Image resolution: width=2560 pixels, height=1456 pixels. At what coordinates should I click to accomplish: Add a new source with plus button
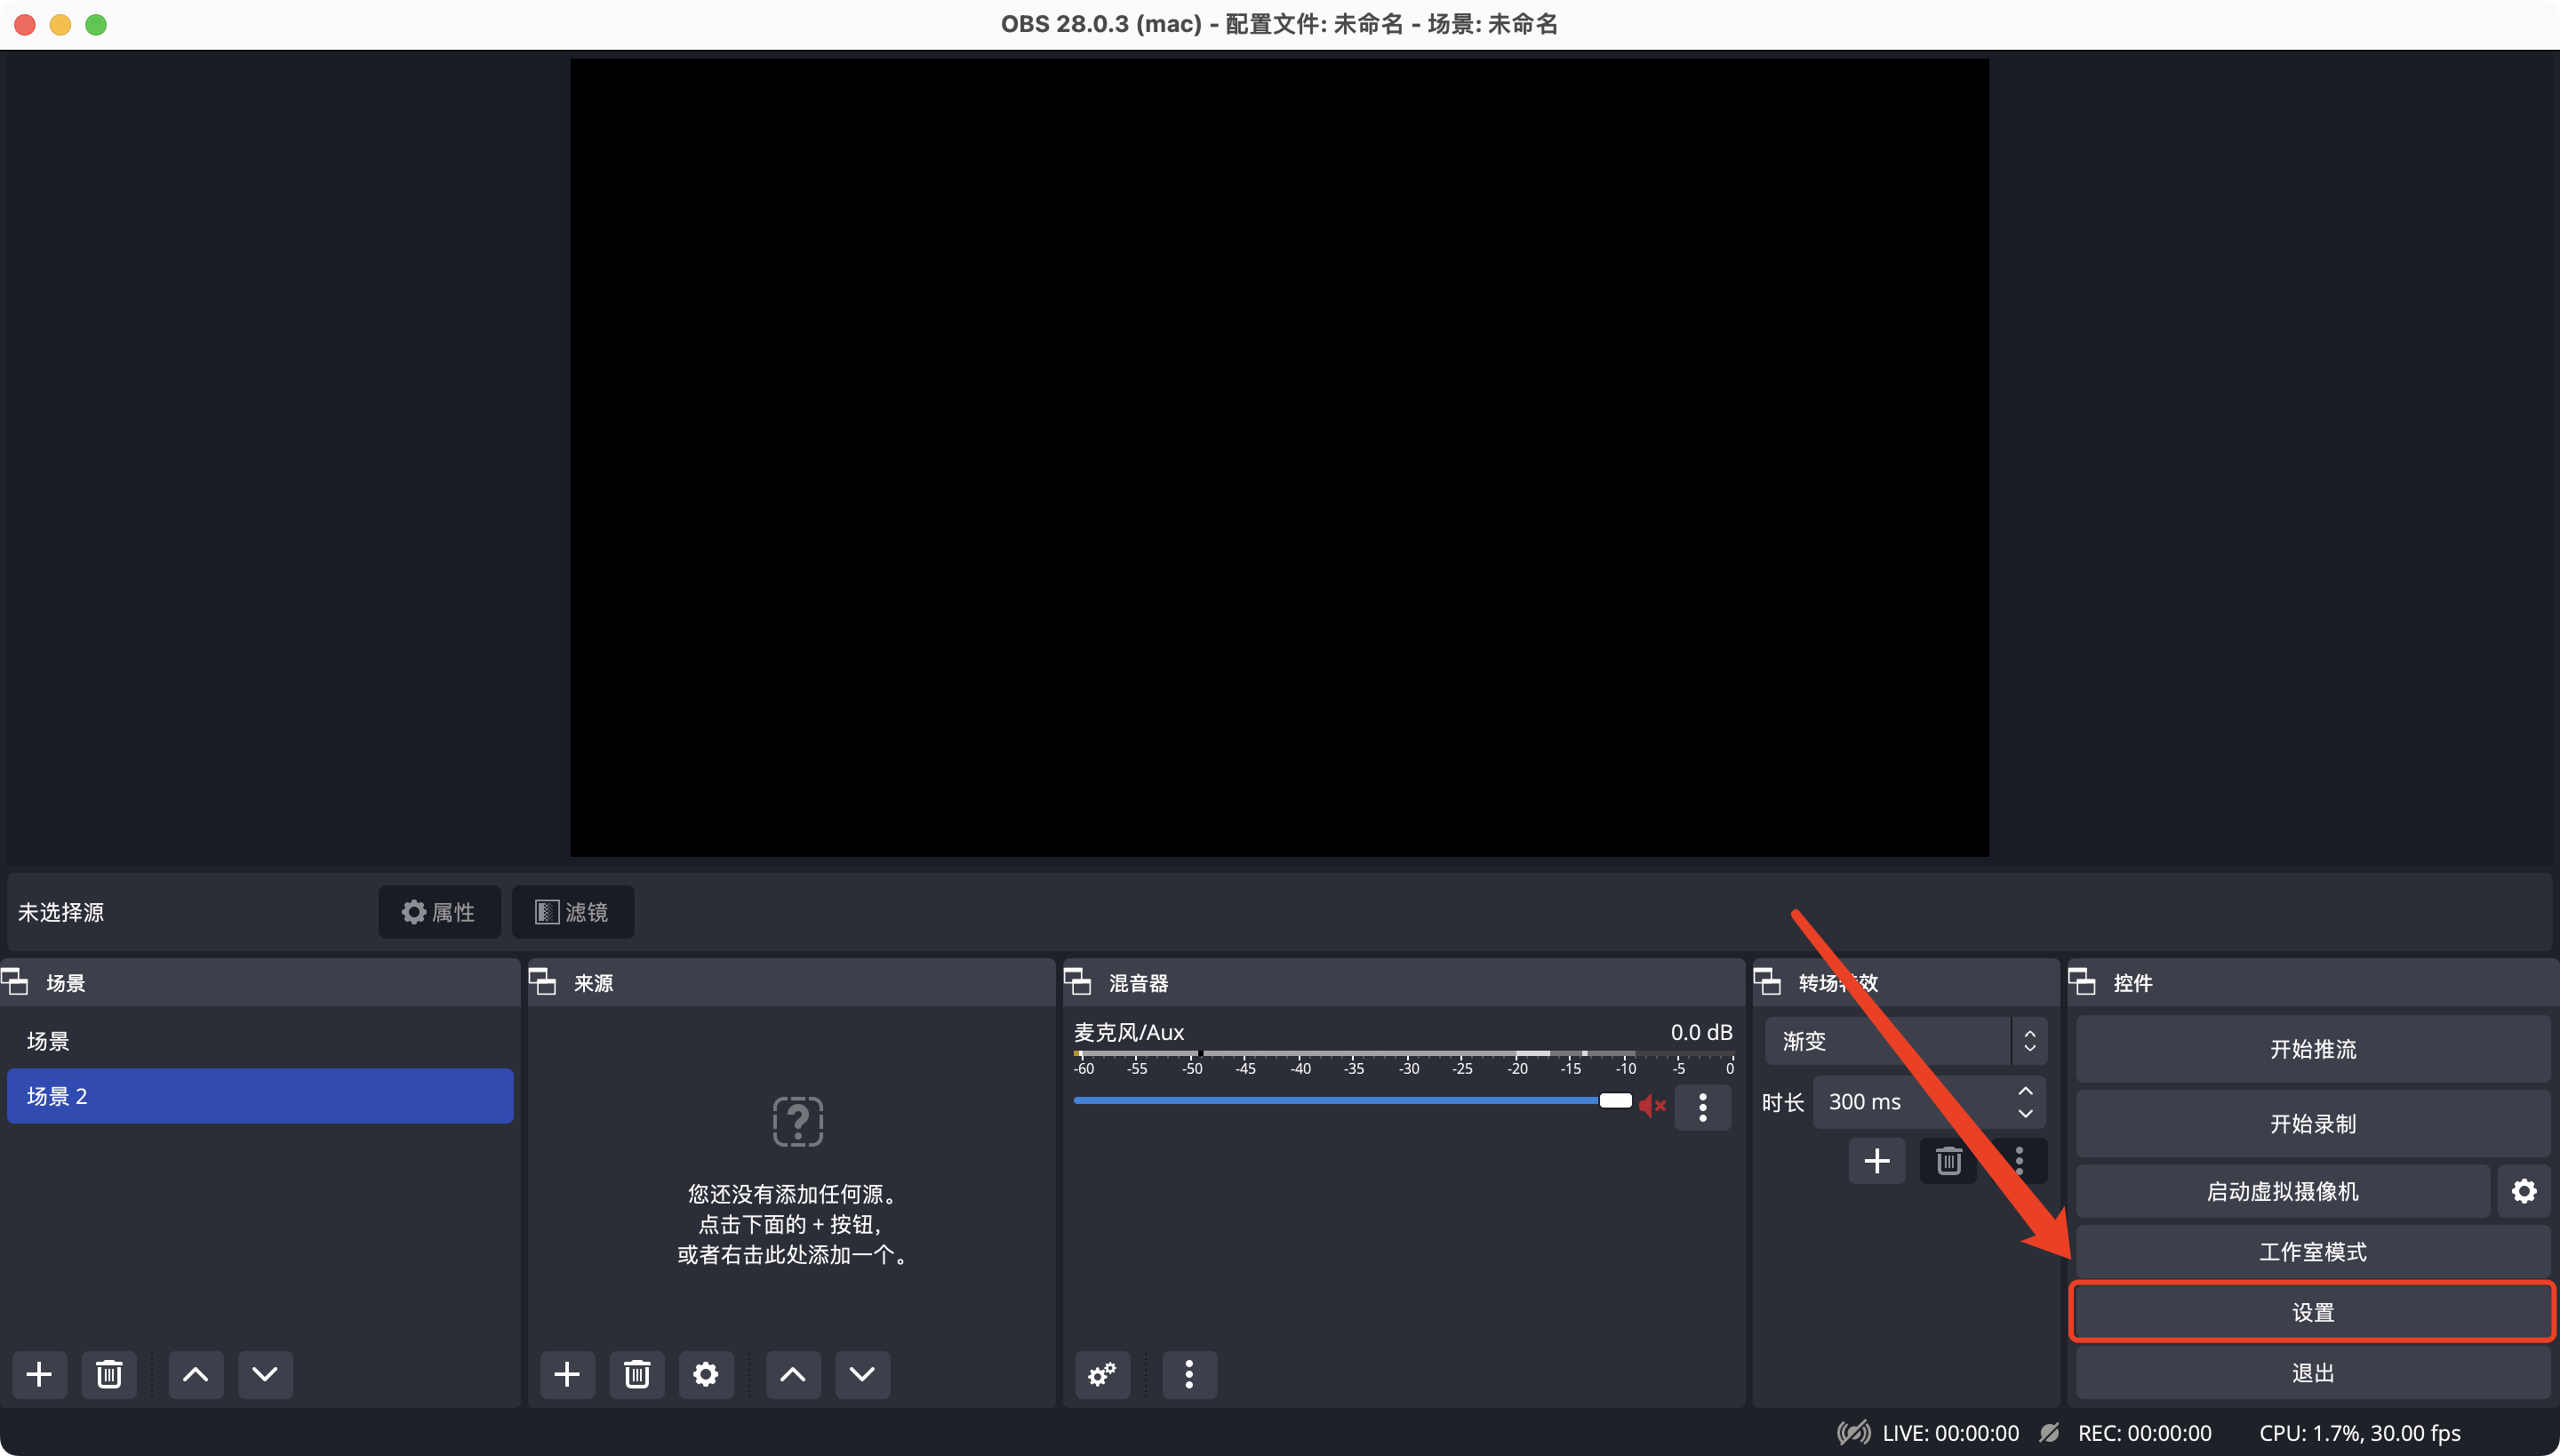tap(567, 1374)
